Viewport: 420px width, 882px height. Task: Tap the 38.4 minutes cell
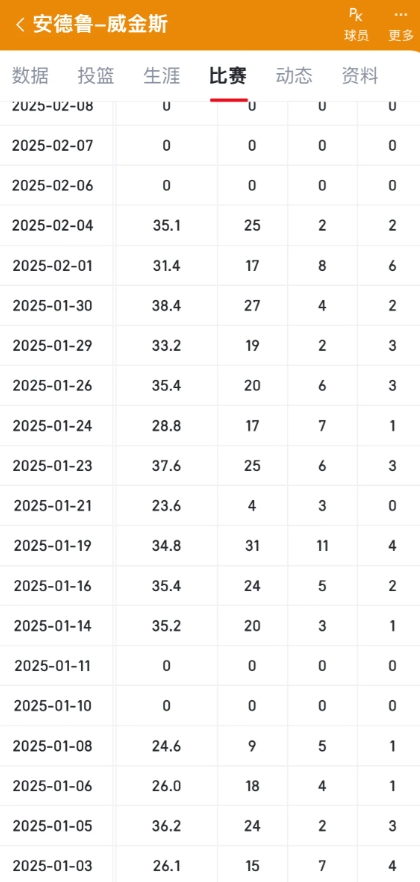pos(166,305)
